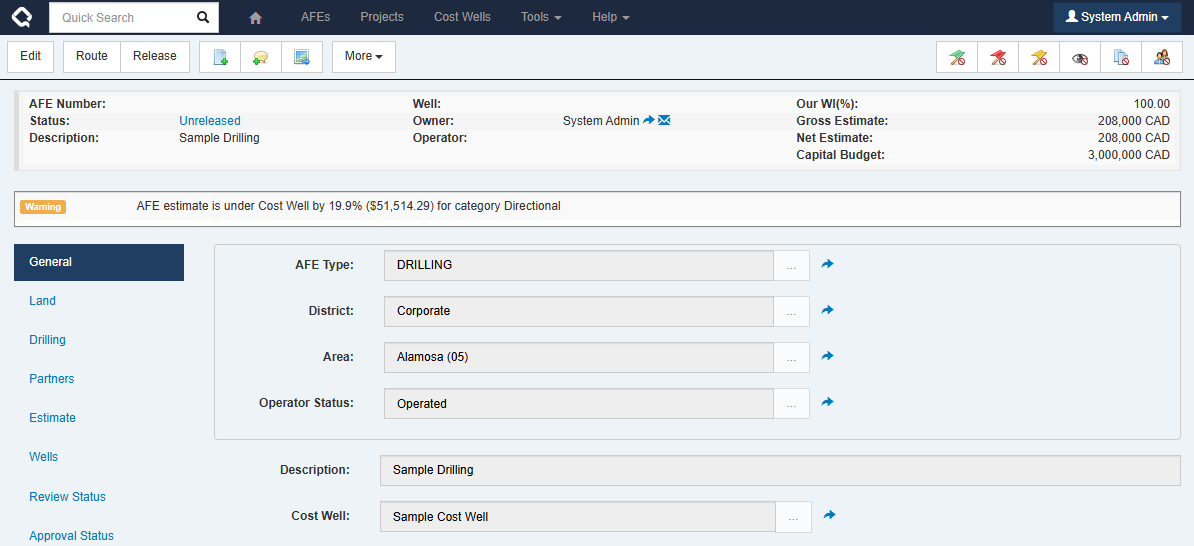Click the envelope icon next to Owner
The width and height of the screenshot is (1194, 546).
click(x=664, y=120)
